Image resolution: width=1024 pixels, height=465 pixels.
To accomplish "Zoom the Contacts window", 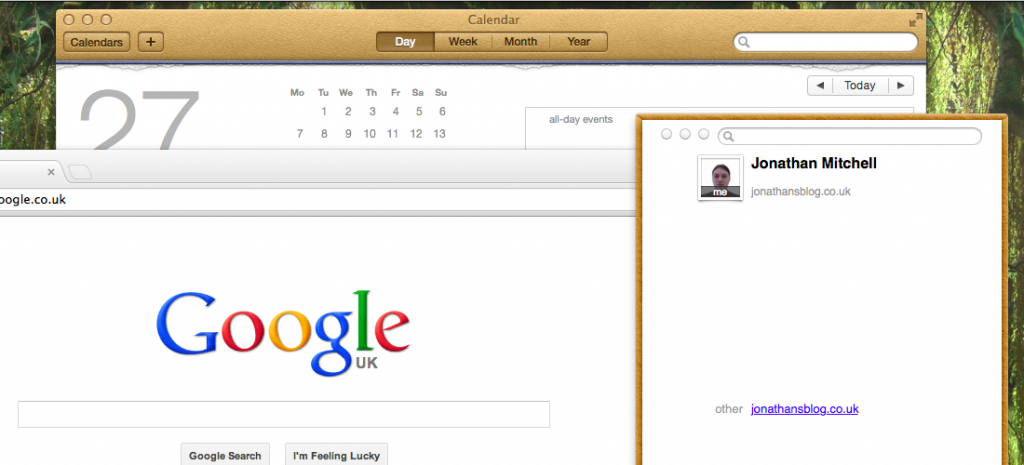I will (x=703, y=134).
